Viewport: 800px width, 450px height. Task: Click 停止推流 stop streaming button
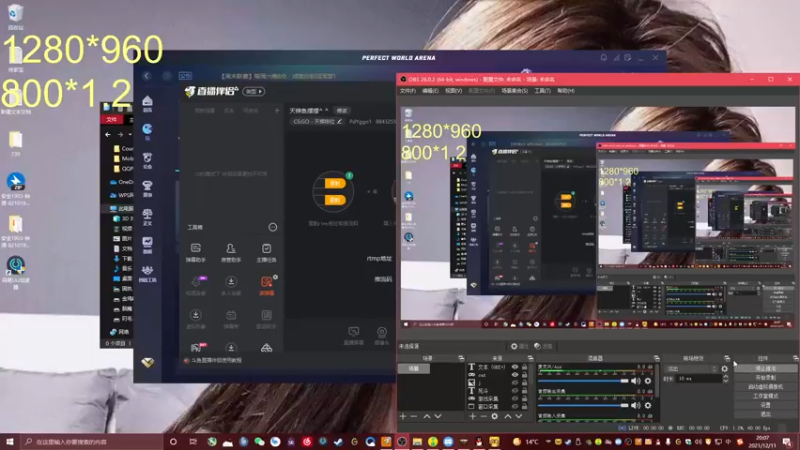pyautogui.click(x=765, y=368)
